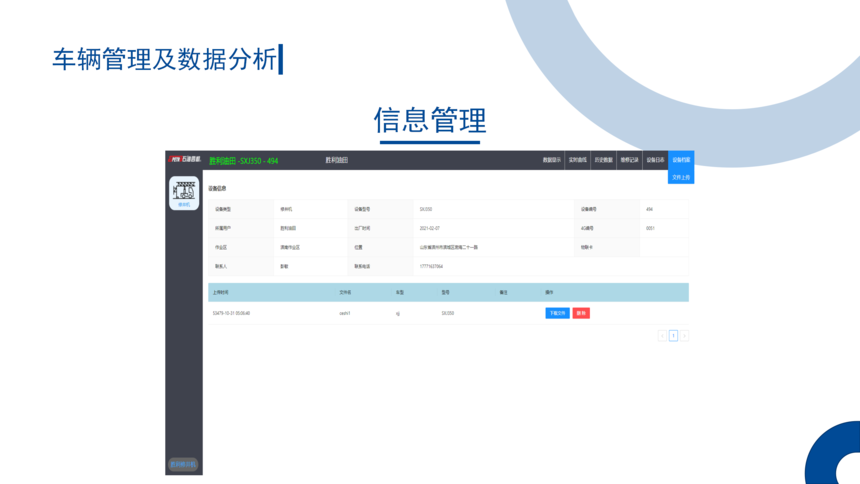The height and width of the screenshot is (484, 860).
Task: Click the file name ceshi1
Action: pos(344,313)
